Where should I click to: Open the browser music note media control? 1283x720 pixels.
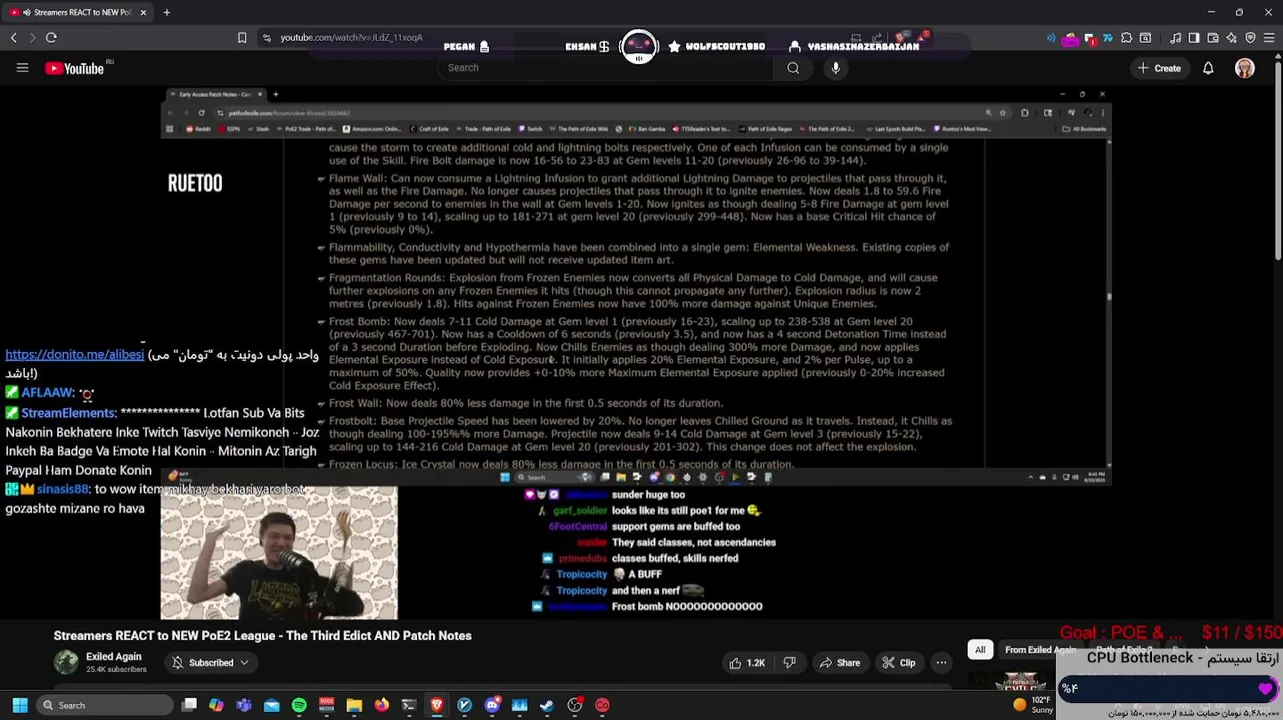[1175, 38]
